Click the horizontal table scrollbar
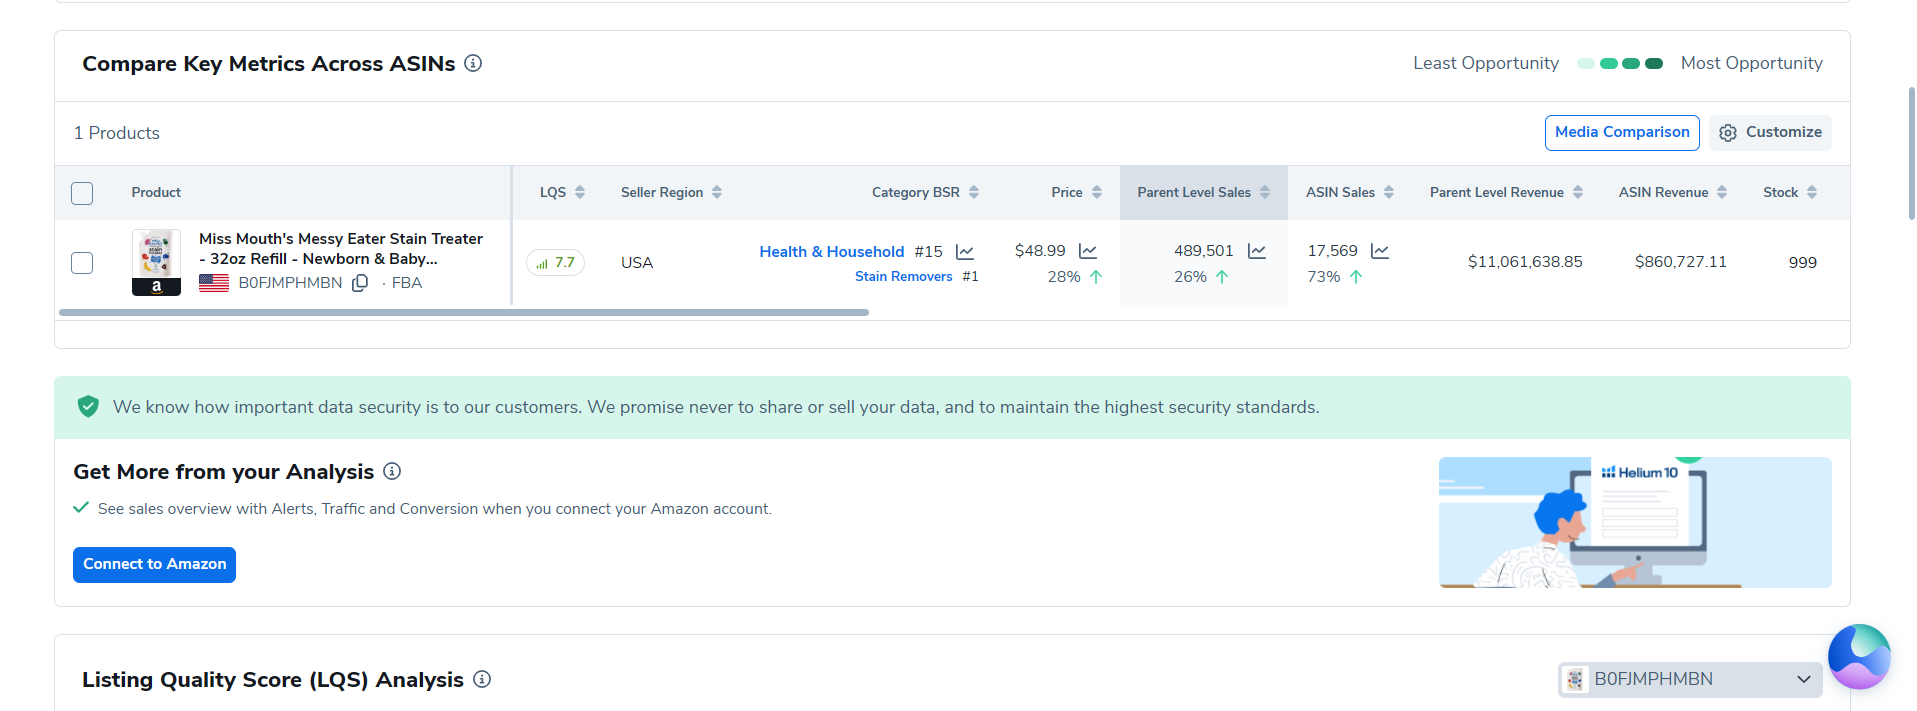The image size is (1917, 711). click(x=464, y=313)
